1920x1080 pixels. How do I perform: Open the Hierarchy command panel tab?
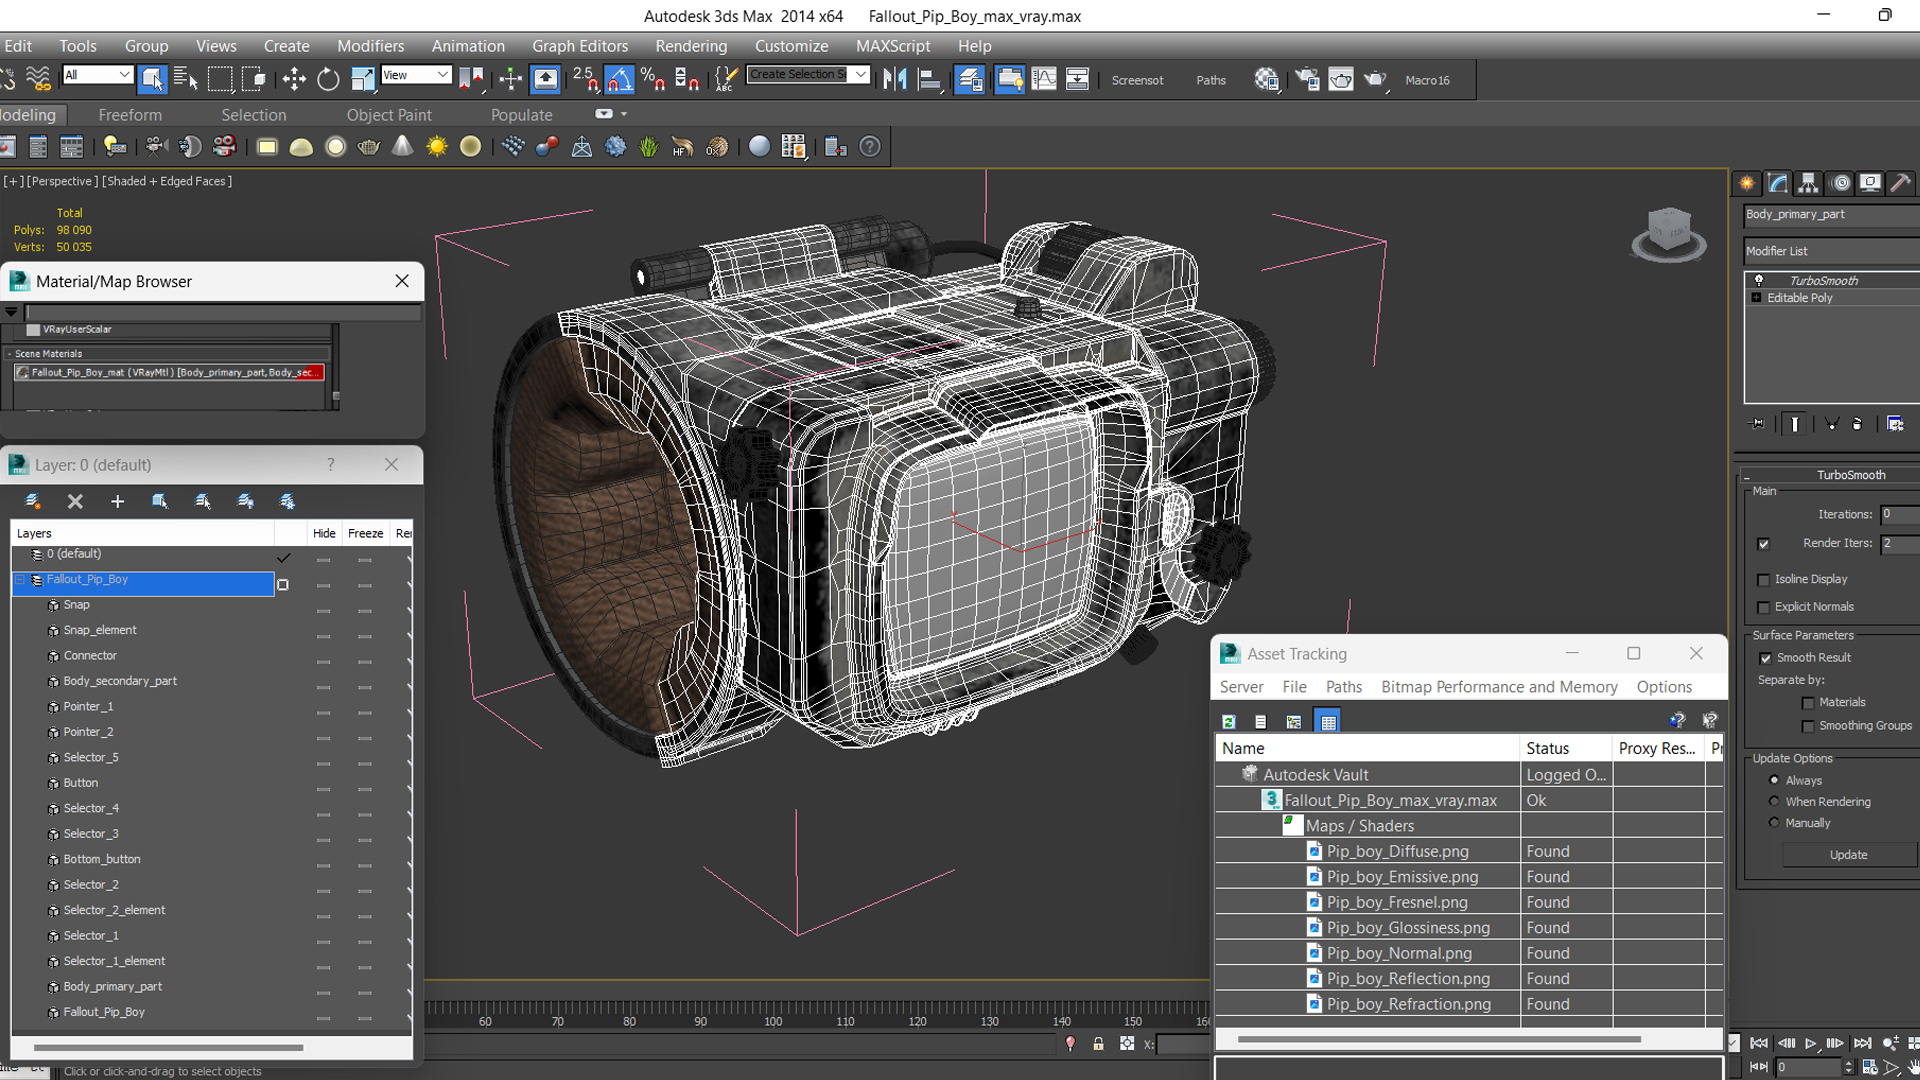(x=1808, y=183)
